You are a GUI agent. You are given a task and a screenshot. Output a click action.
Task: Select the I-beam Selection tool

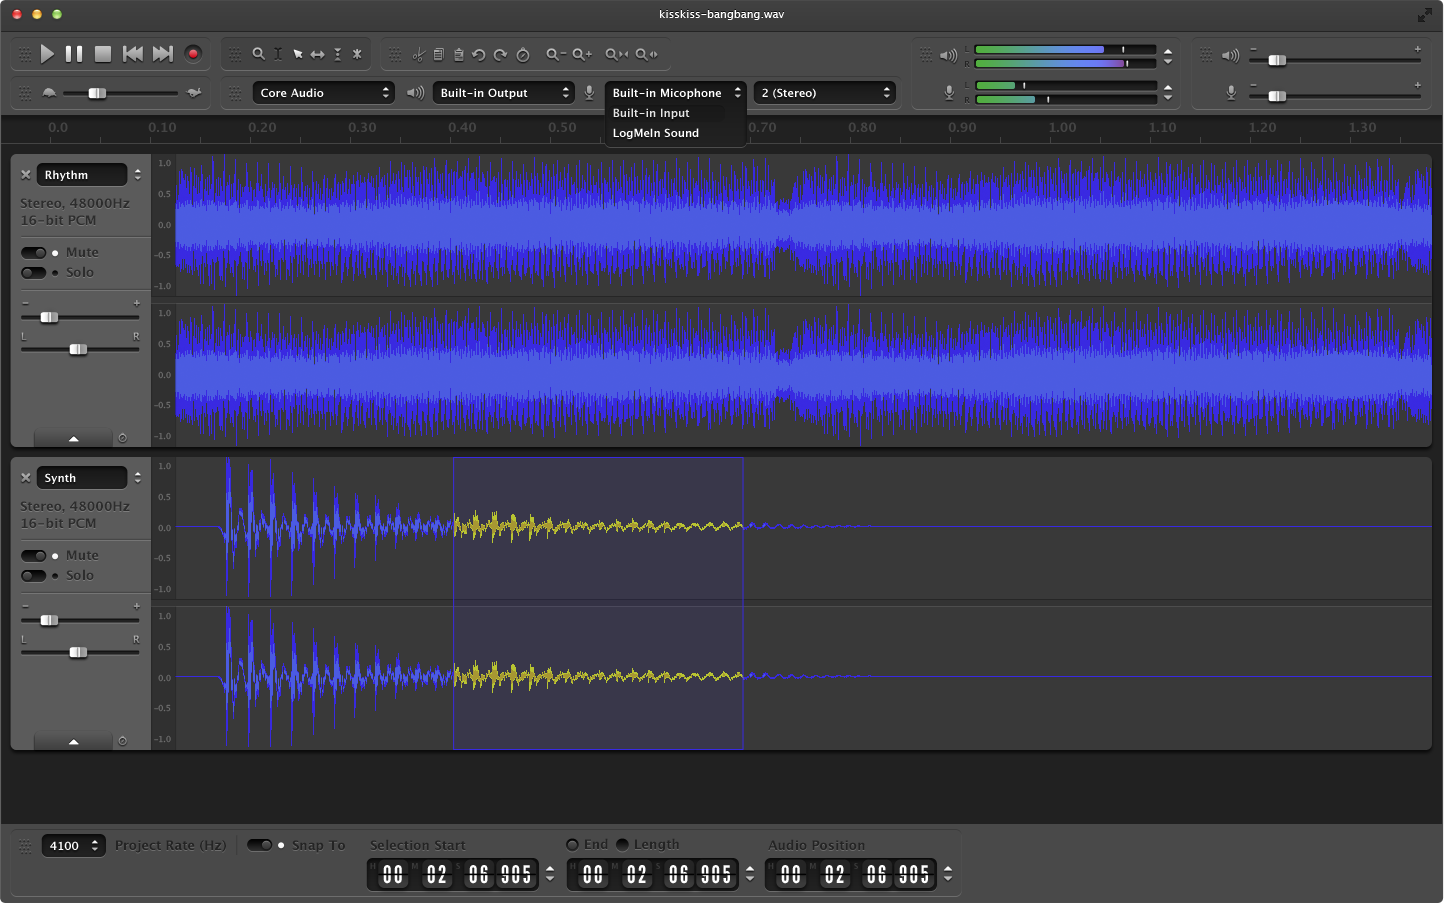click(278, 54)
